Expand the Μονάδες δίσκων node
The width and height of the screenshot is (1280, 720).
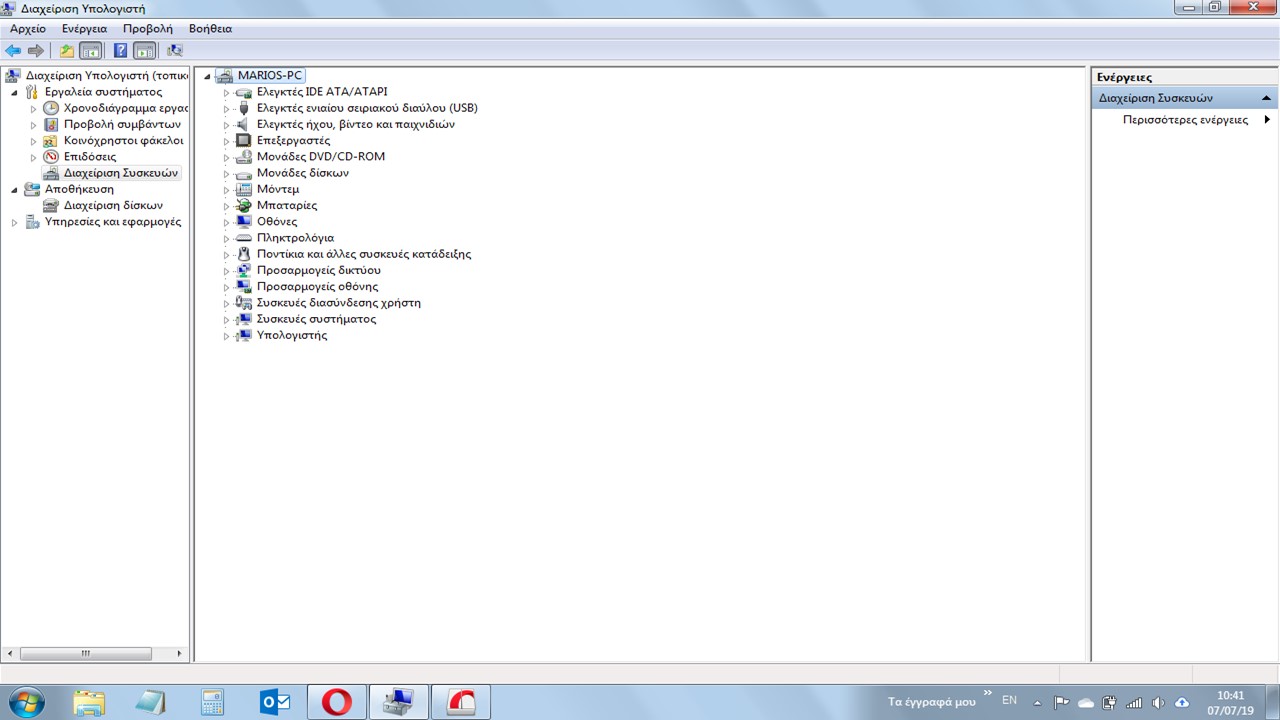(226, 173)
